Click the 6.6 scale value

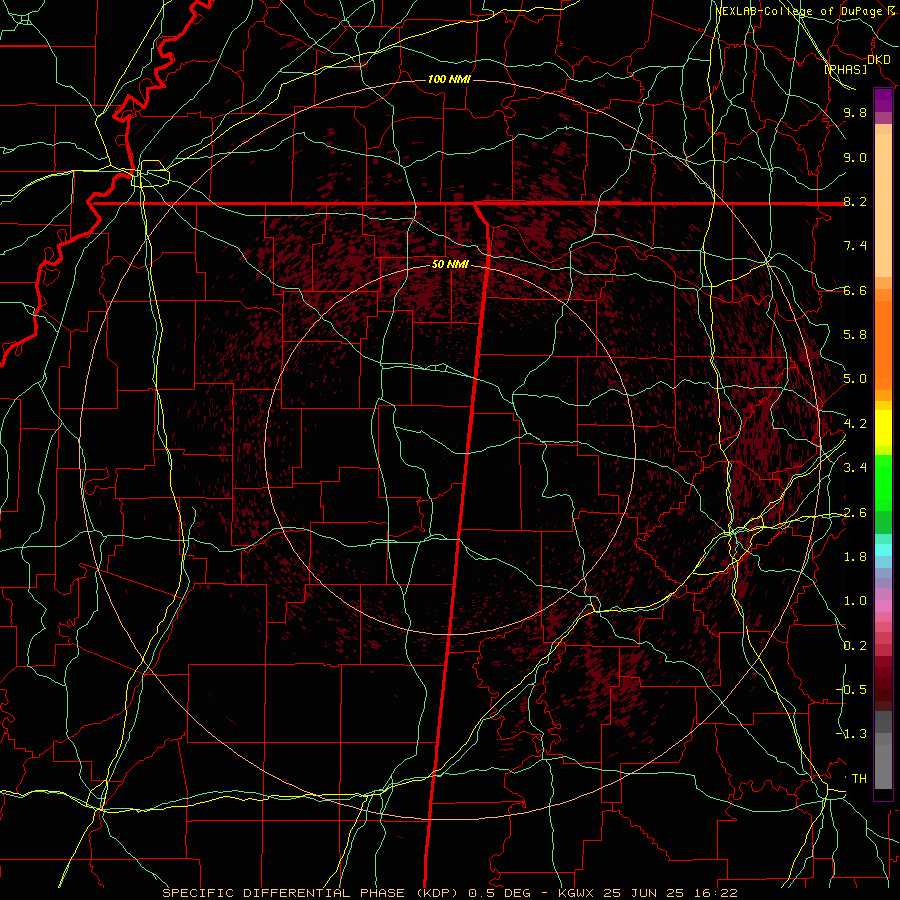coord(855,290)
